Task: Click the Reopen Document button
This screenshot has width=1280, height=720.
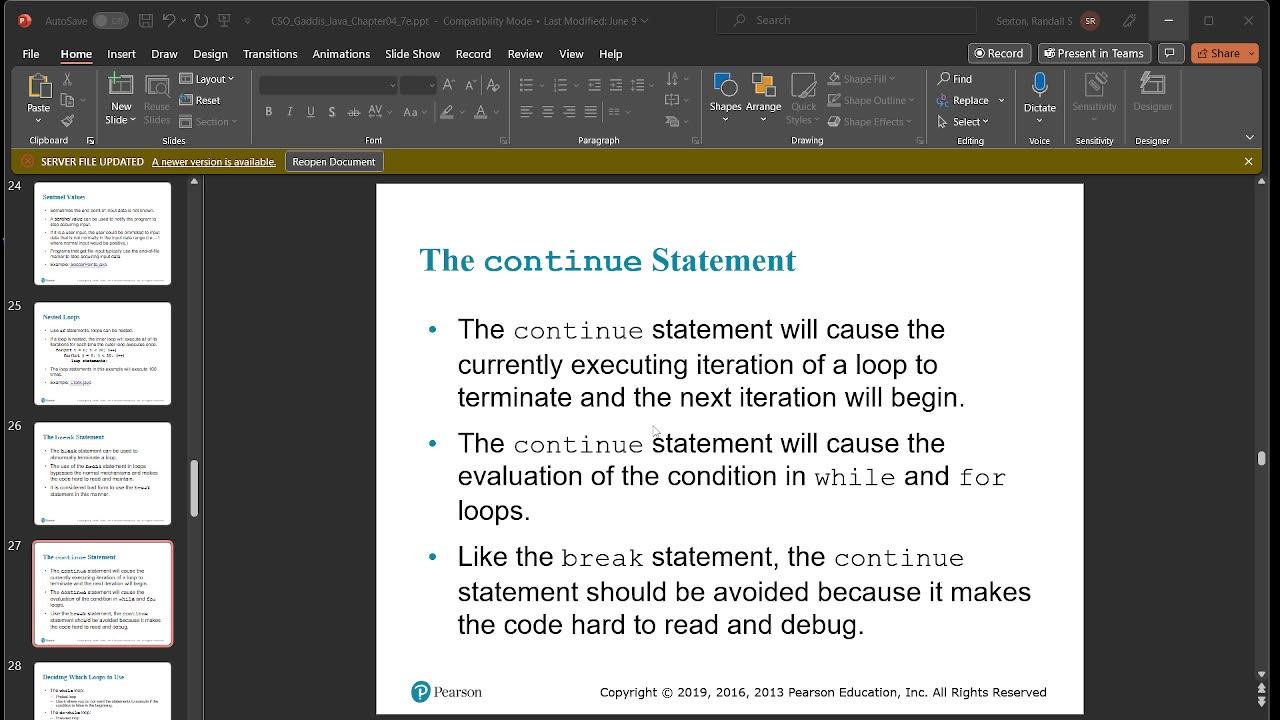Action: pos(334,161)
